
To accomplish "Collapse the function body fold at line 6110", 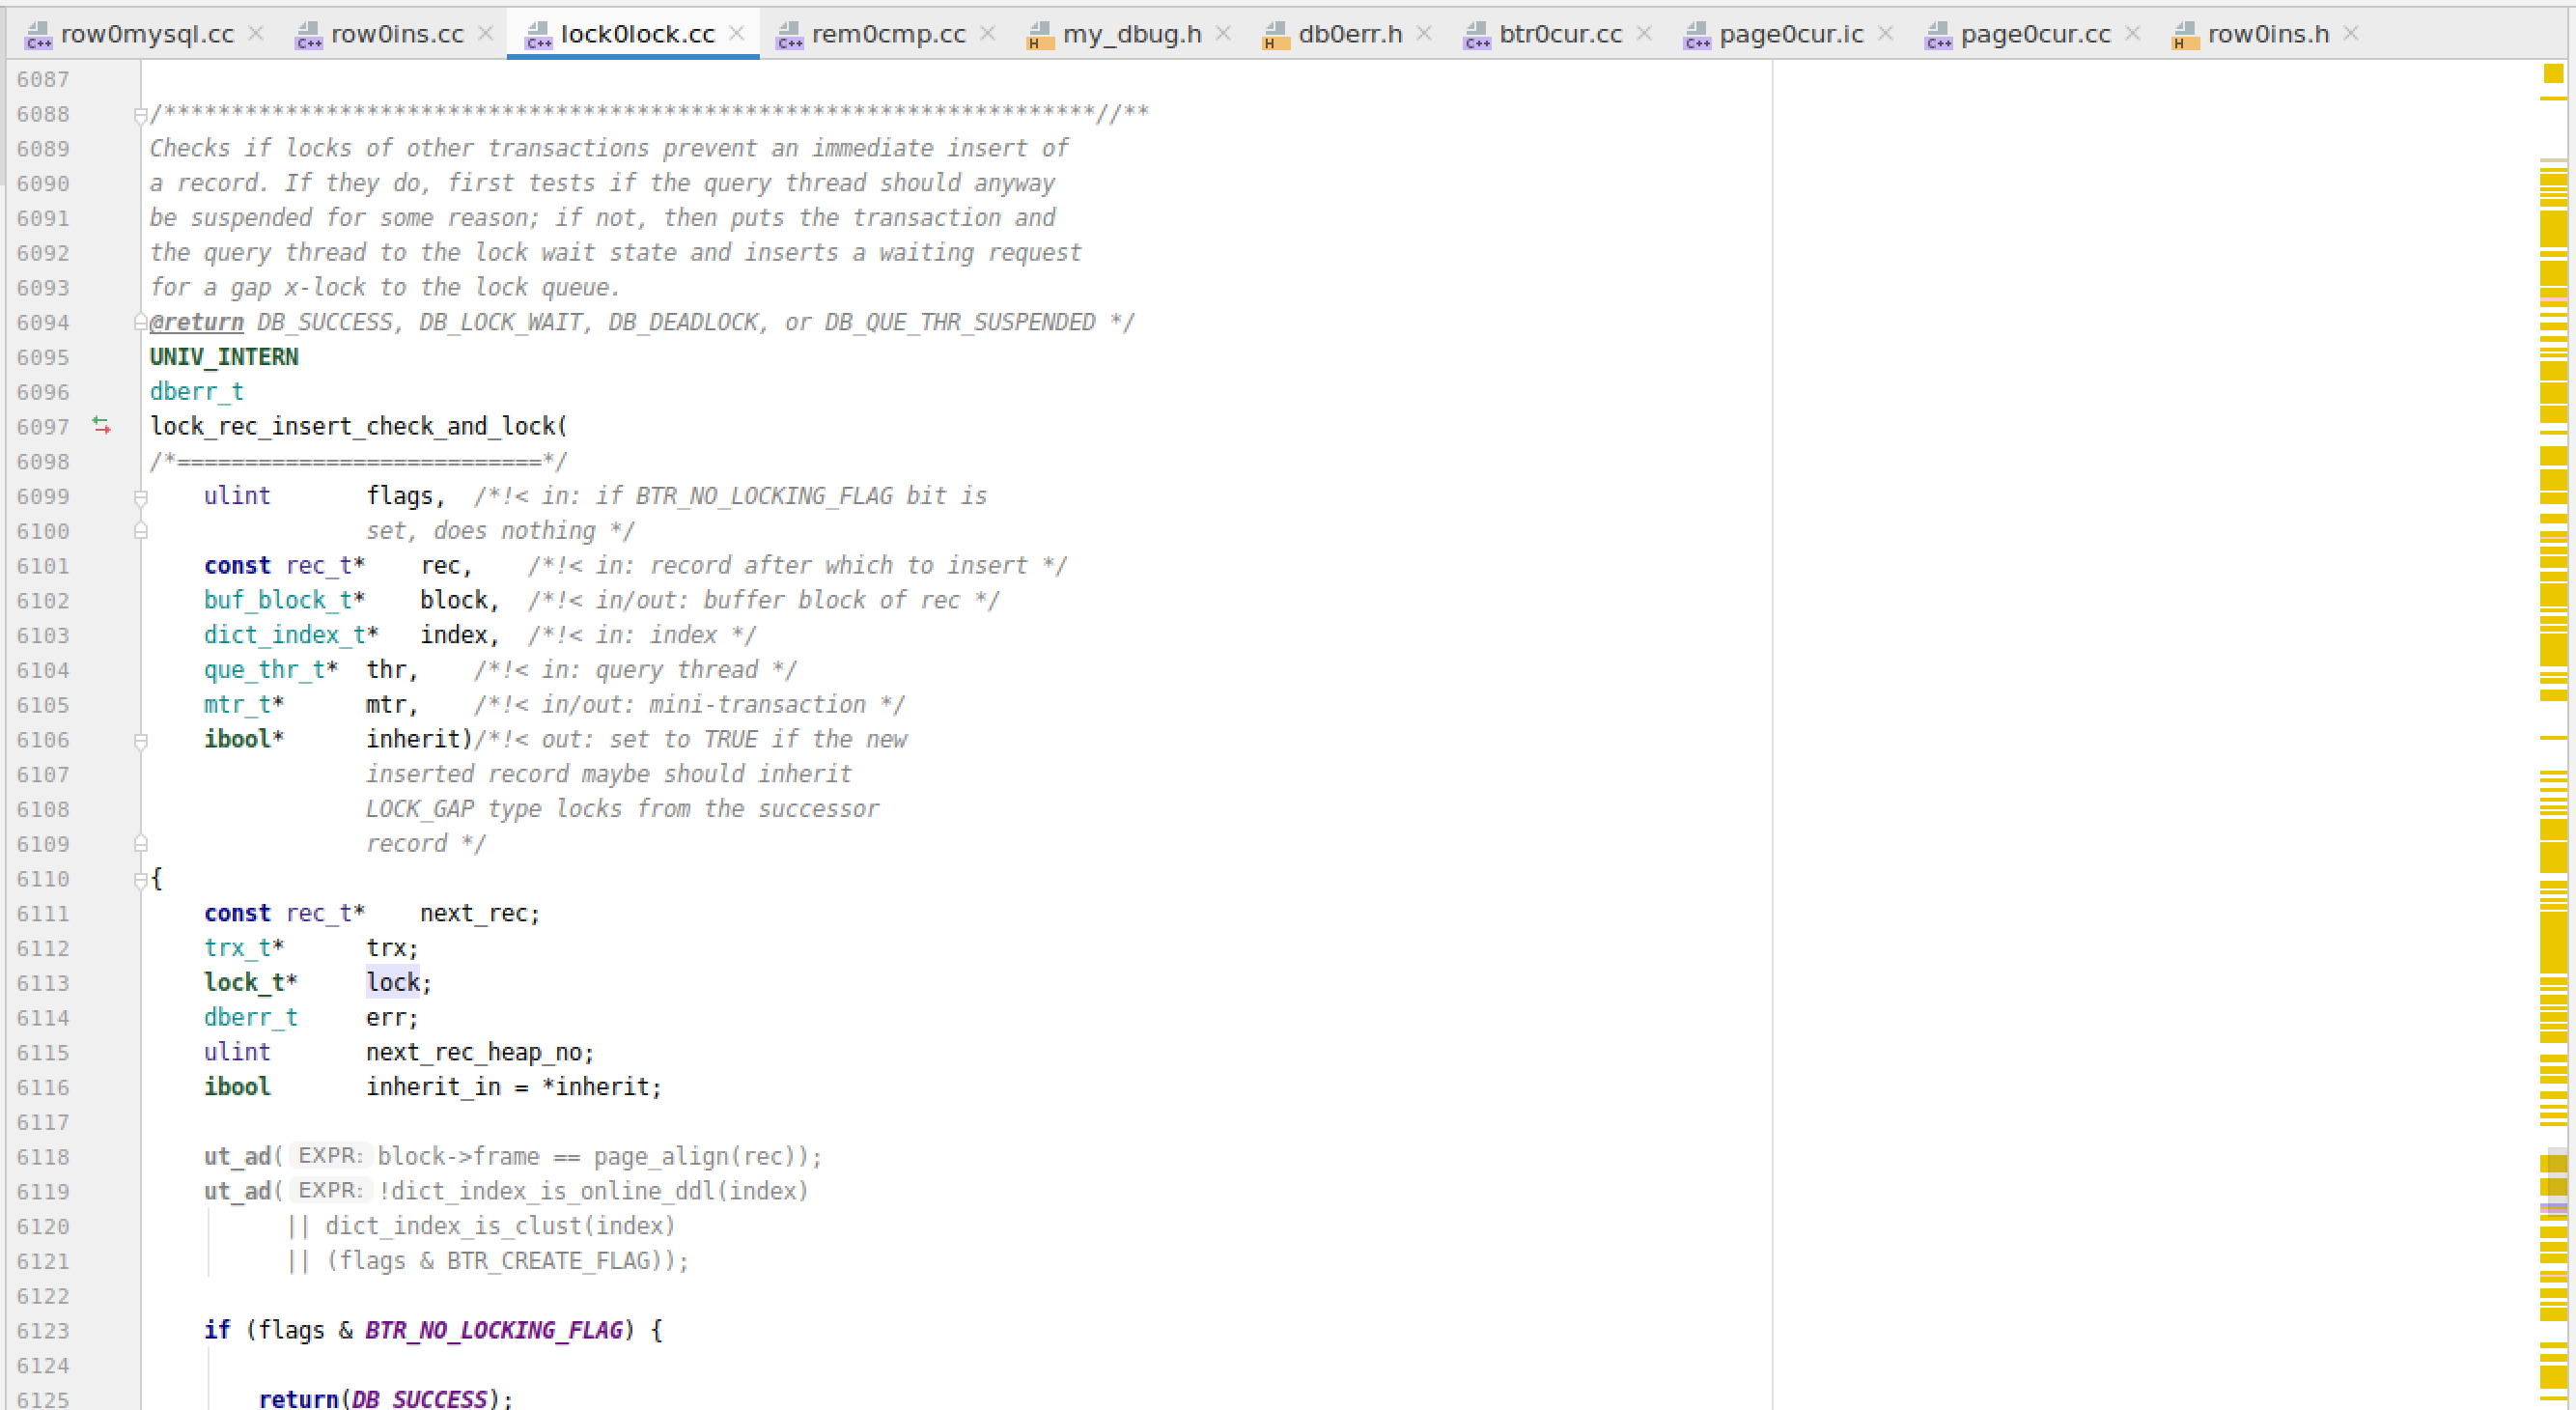I will point(141,880).
